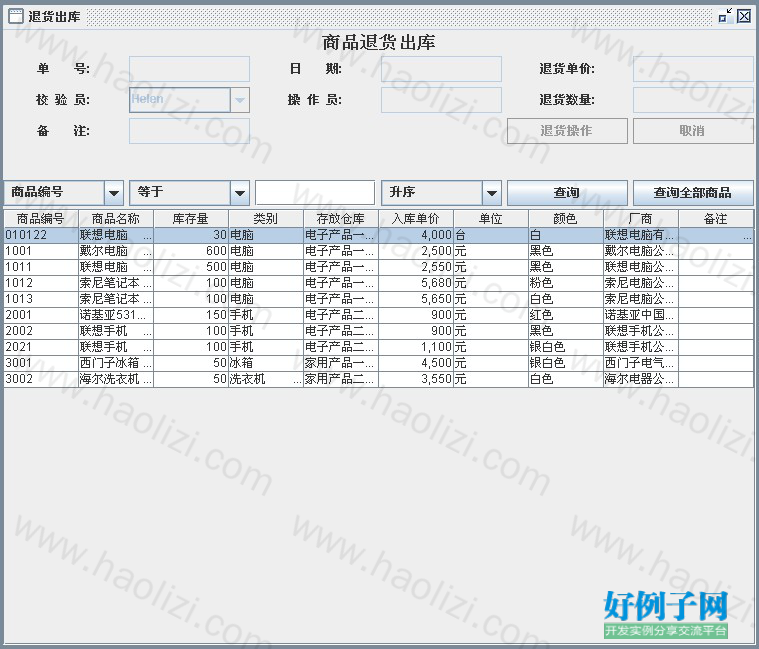Focus the search keyword input field
The width and height of the screenshot is (759, 649).
[315, 193]
